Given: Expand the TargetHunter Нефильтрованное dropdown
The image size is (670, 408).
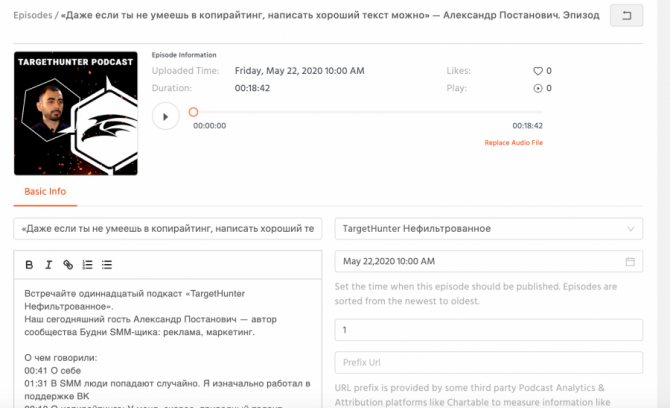Looking at the screenshot, I should (488, 229).
